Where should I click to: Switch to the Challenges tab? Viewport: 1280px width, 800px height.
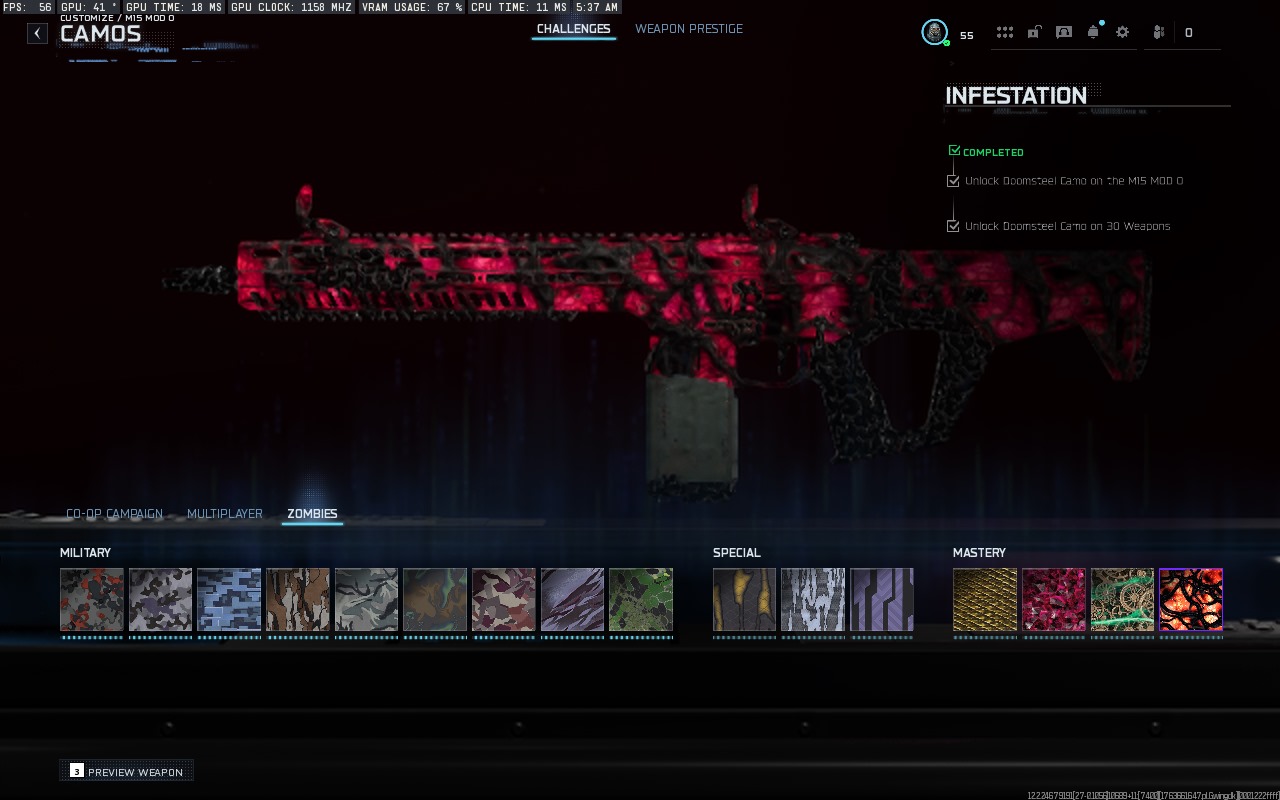(573, 29)
